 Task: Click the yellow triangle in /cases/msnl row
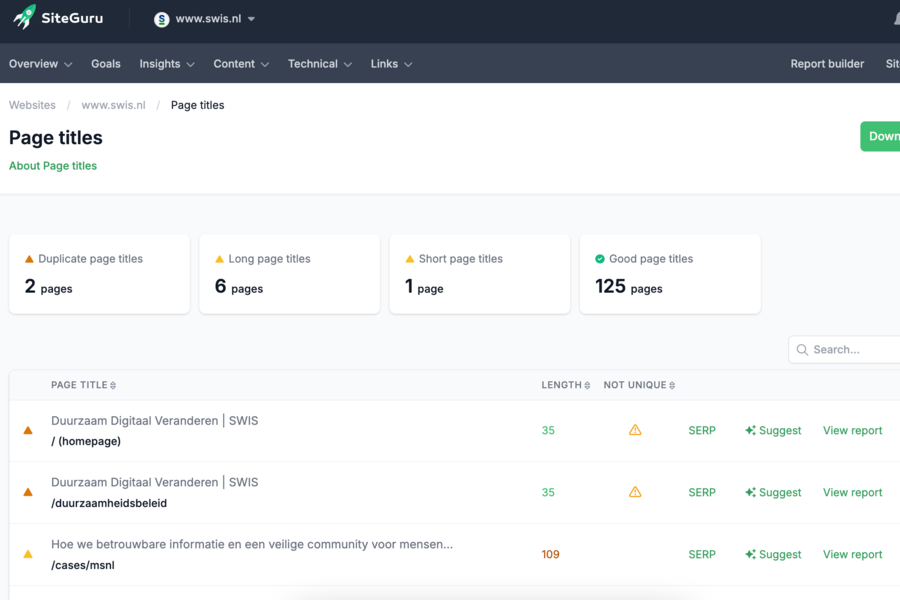coord(28,554)
